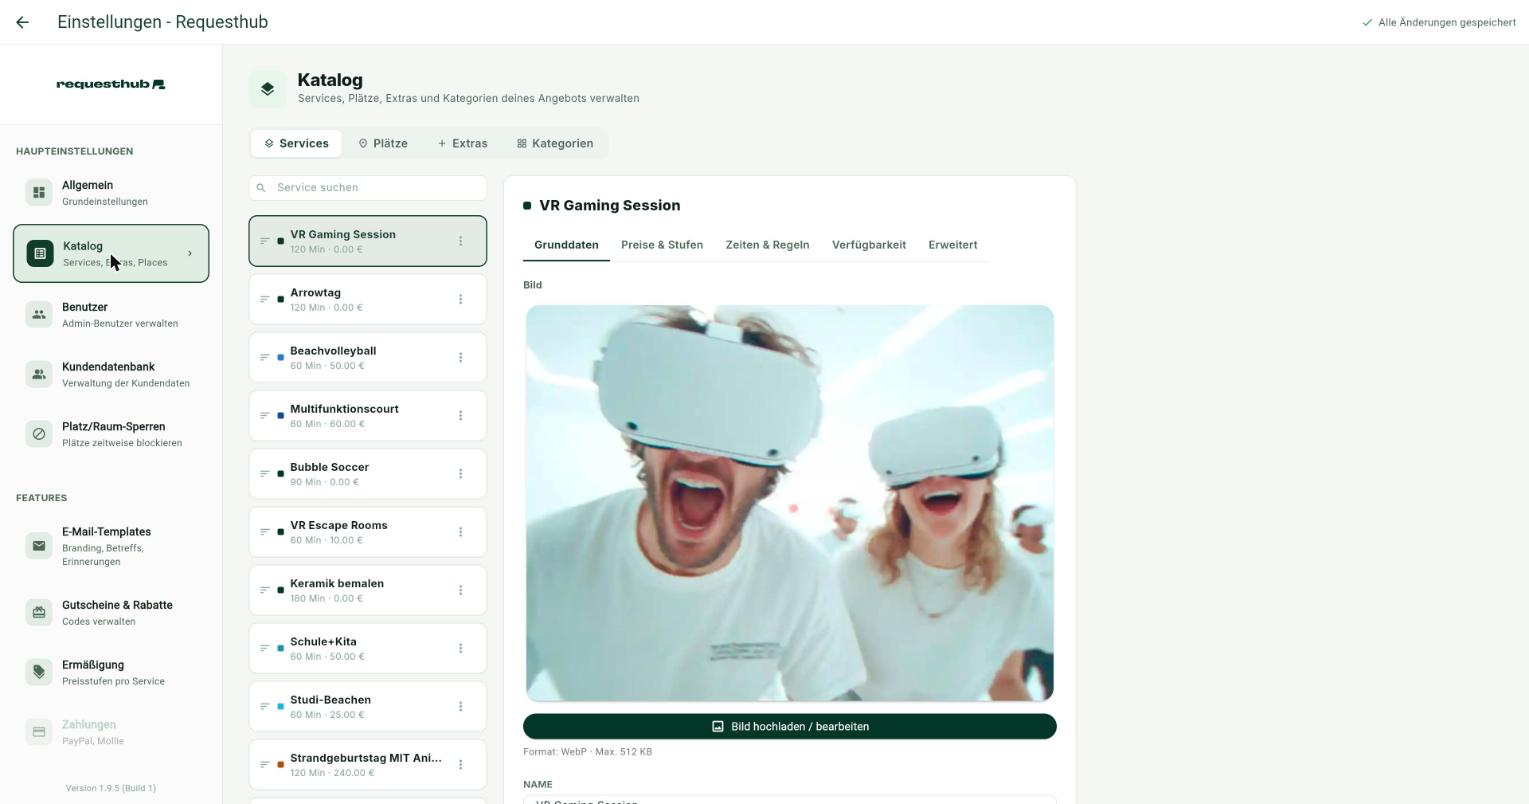This screenshot has height=804, width=1529.
Task: Open three-dot menu for VR Gaming Session
Action: coord(460,241)
